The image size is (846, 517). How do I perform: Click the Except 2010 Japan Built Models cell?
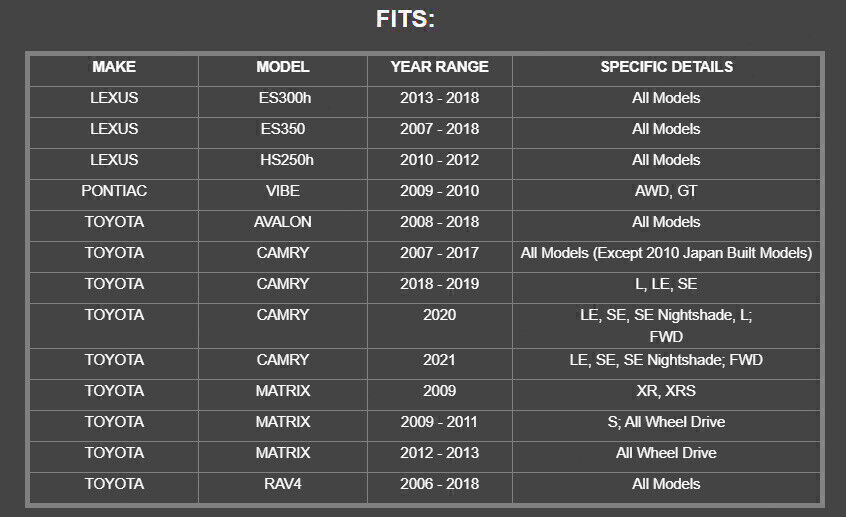pyautogui.click(x=666, y=253)
